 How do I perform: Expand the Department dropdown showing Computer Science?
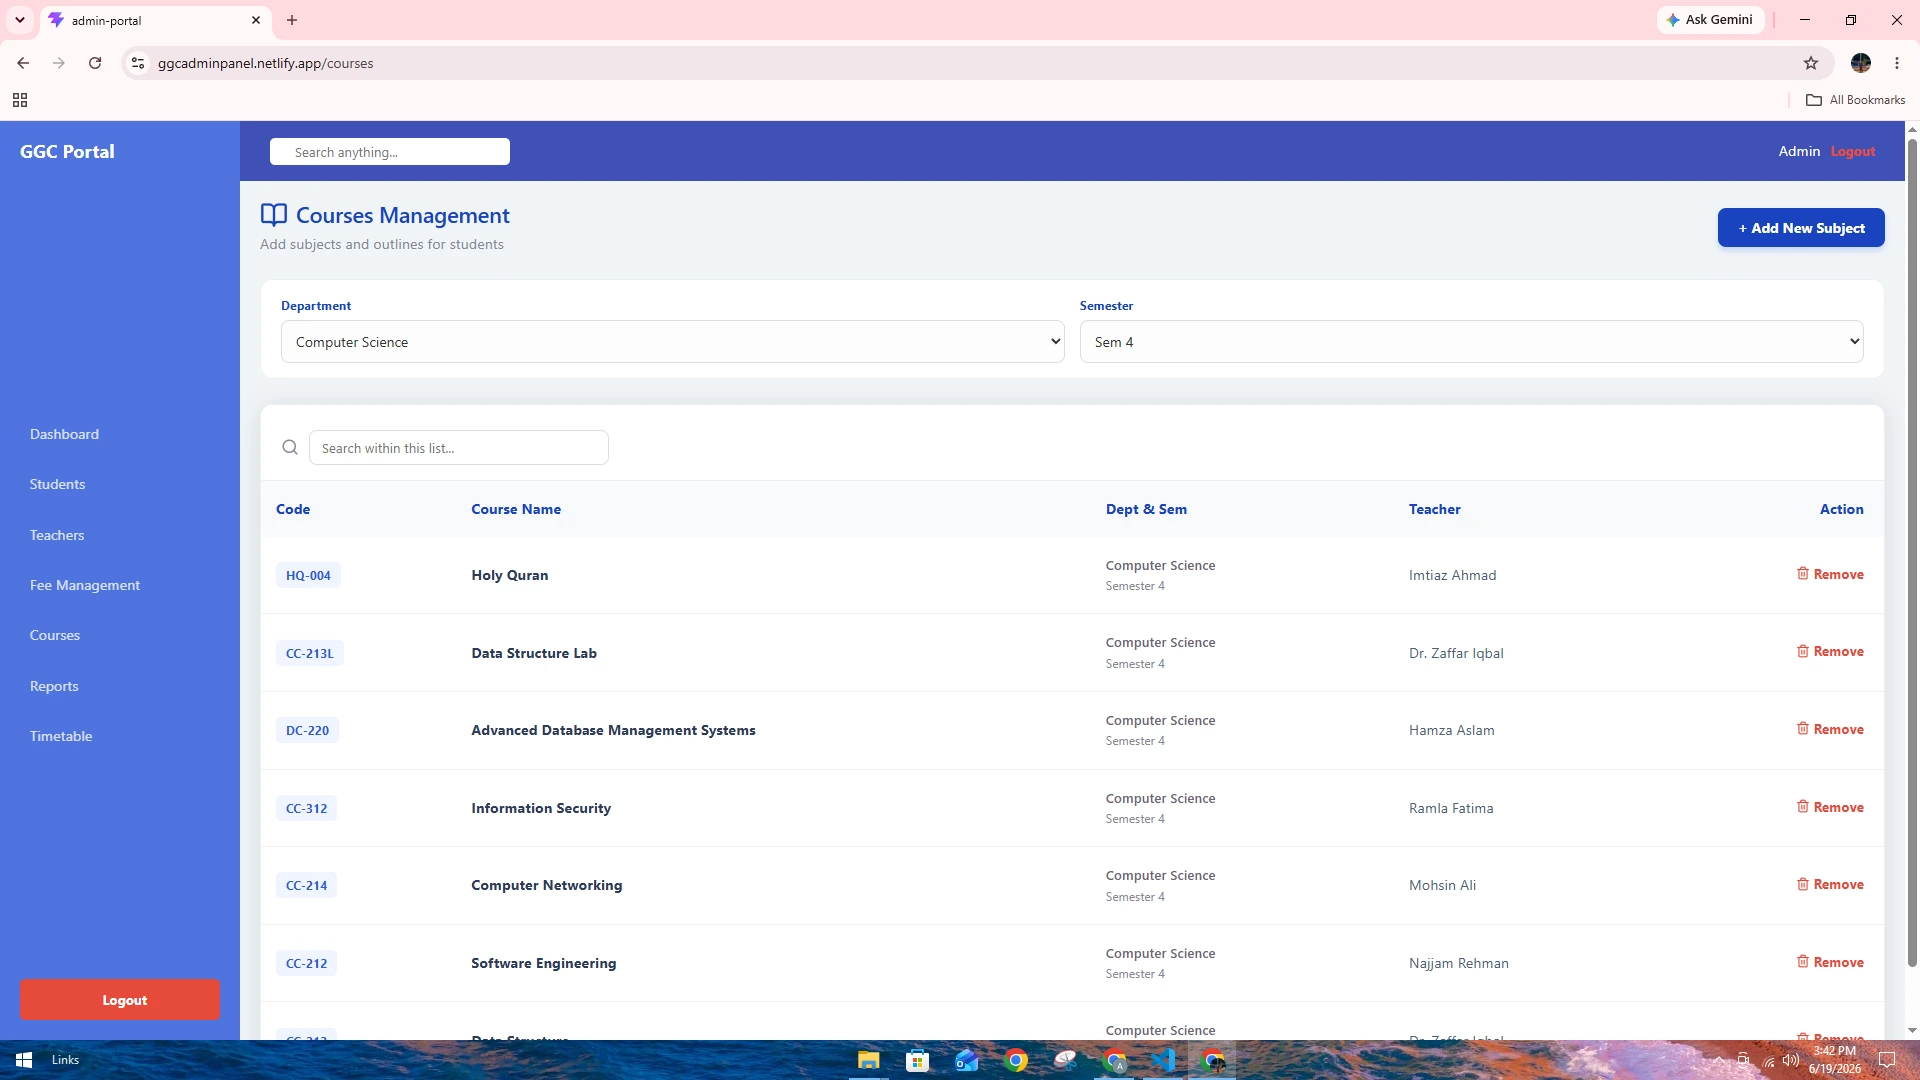672,342
